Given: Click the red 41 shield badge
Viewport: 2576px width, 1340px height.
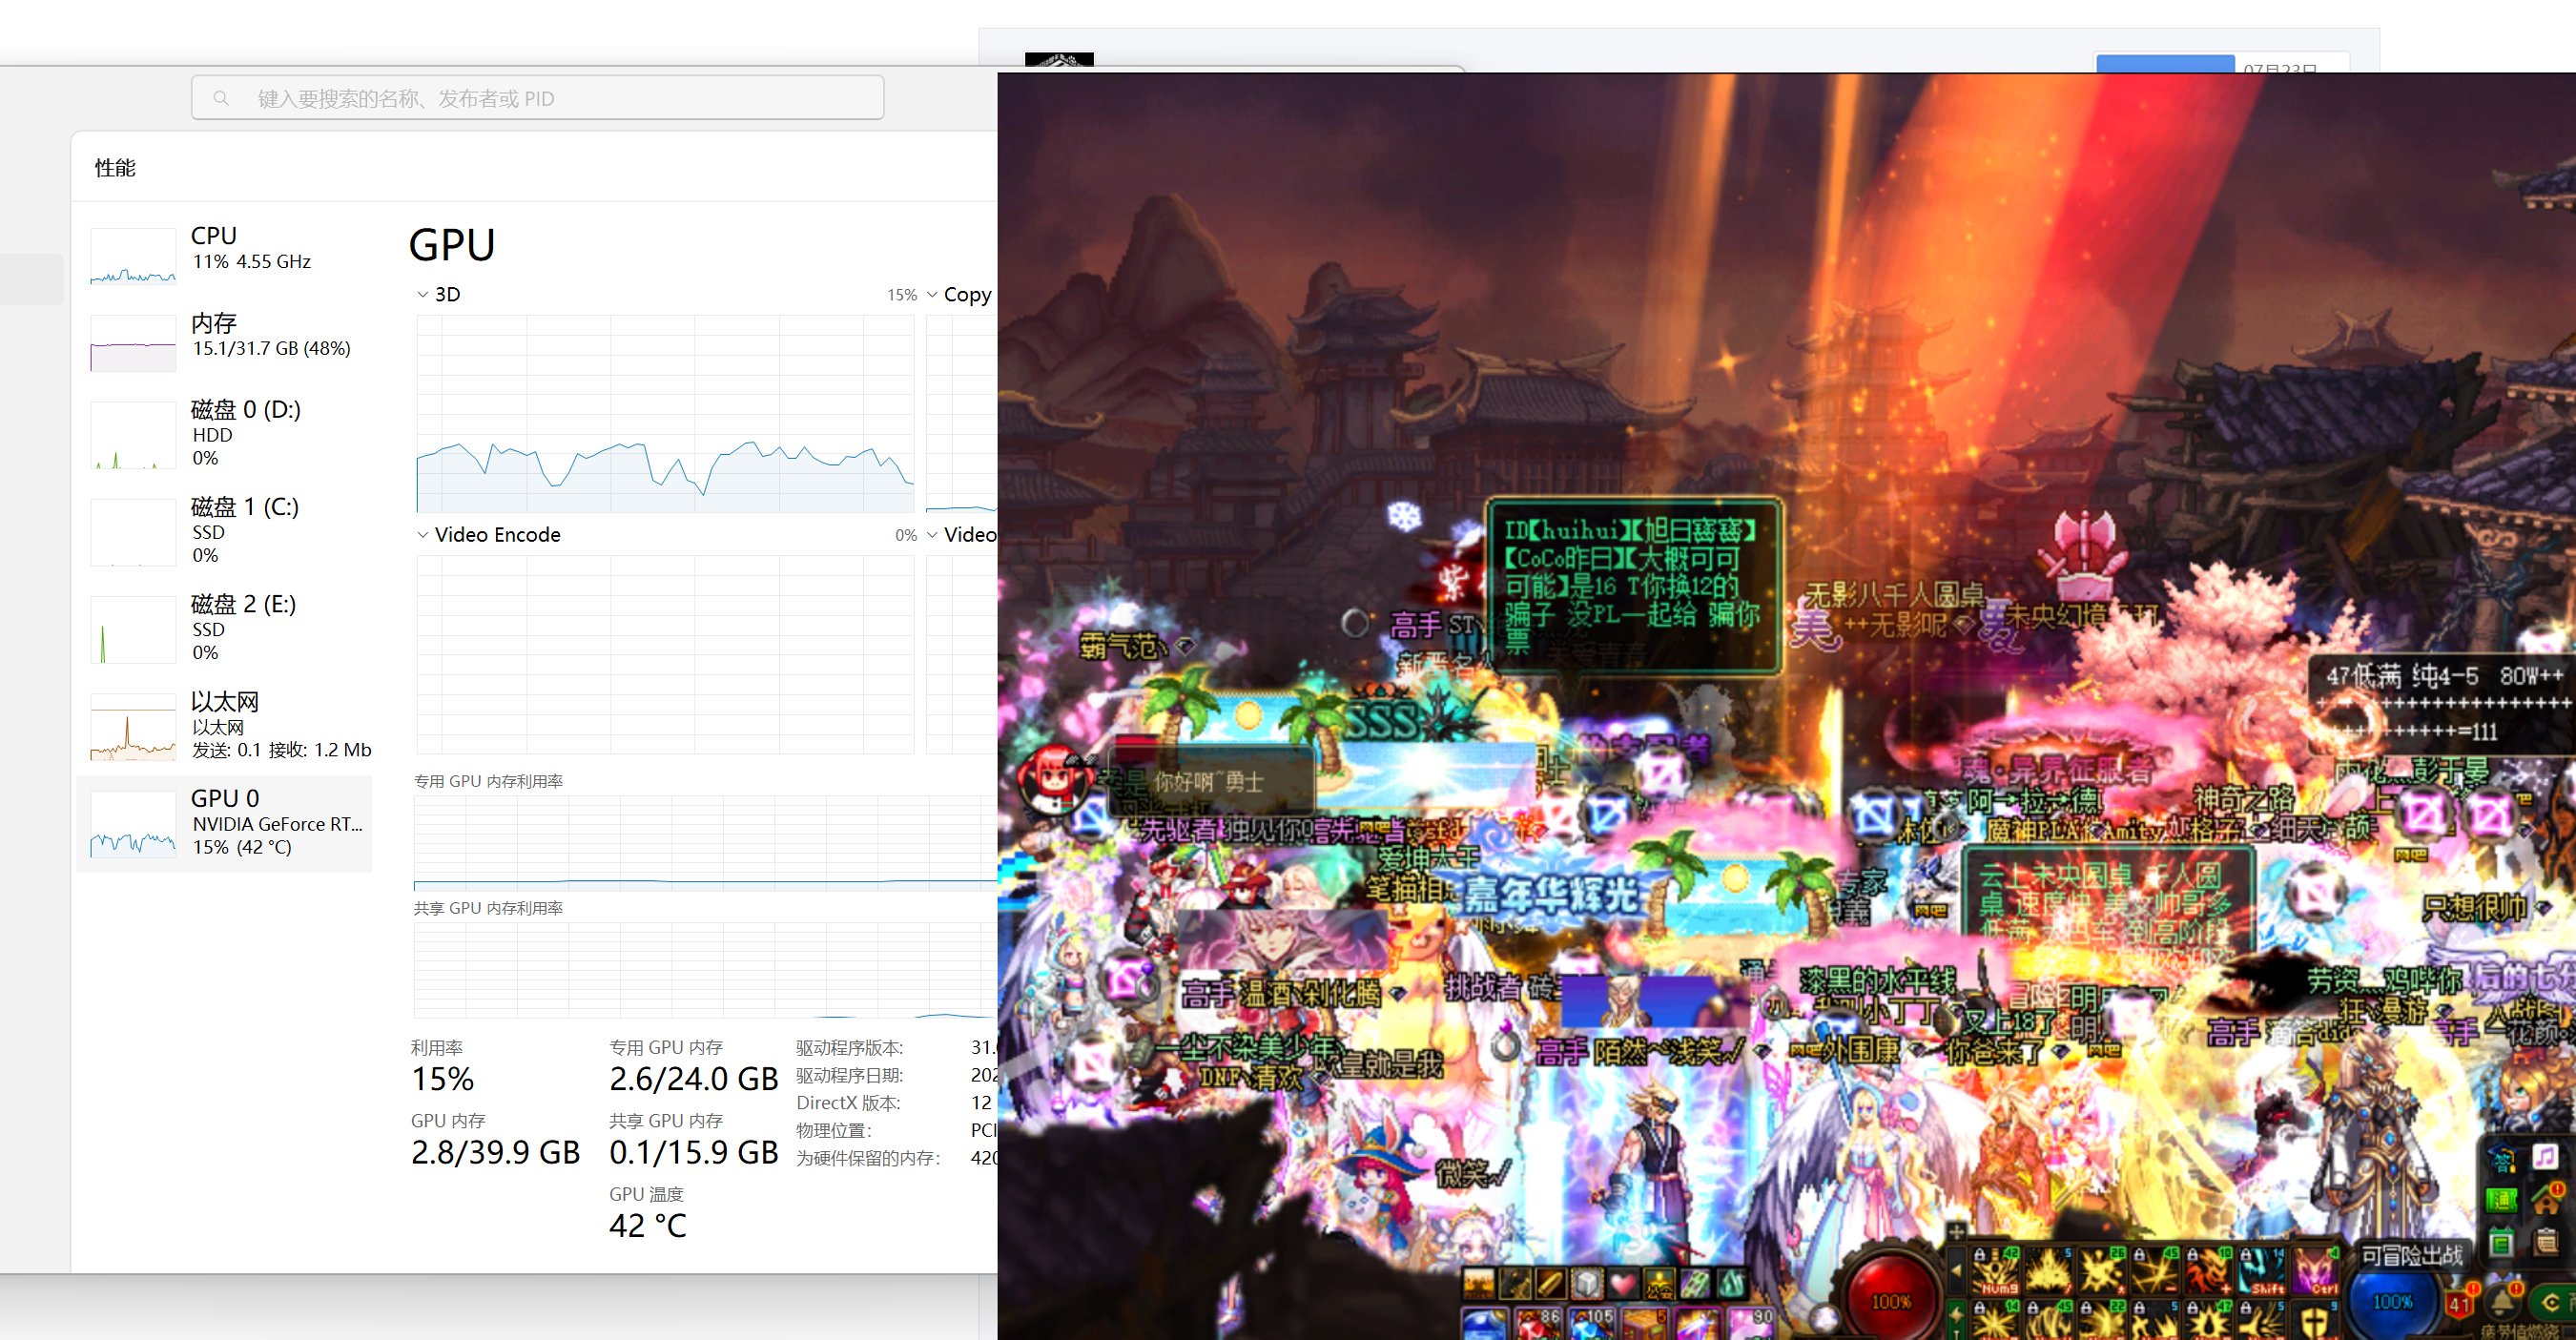Looking at the screenshot, I should (2459, 1304).
